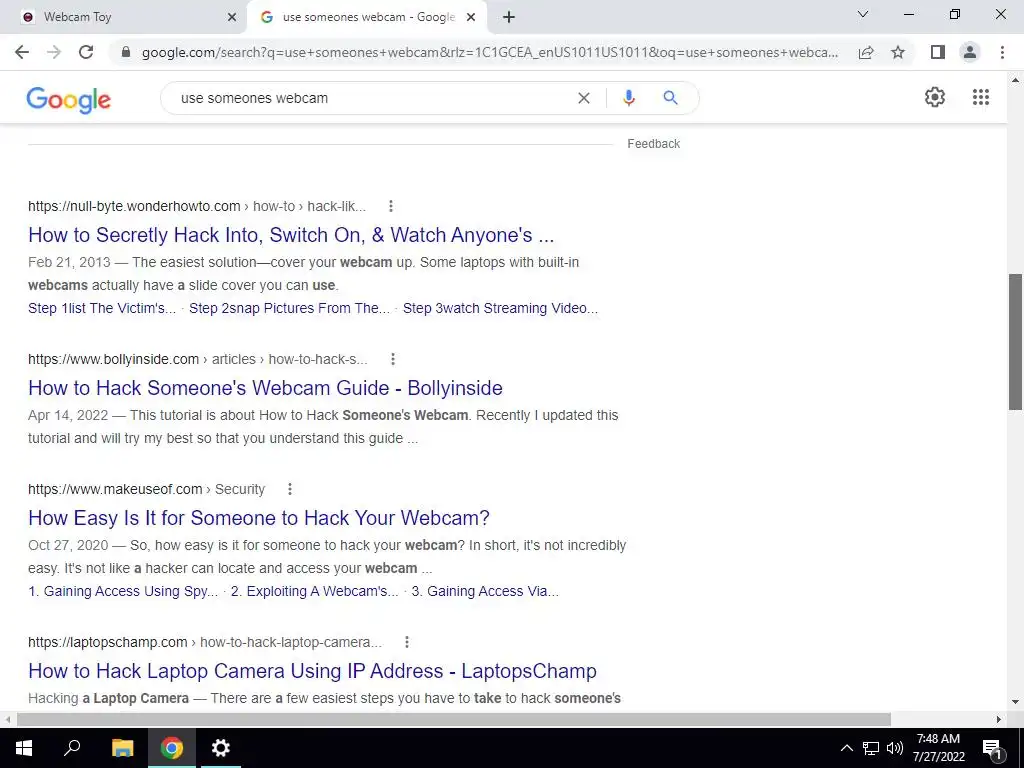Open tab search chevron
1024x768 pixels.
coord(863,14)
